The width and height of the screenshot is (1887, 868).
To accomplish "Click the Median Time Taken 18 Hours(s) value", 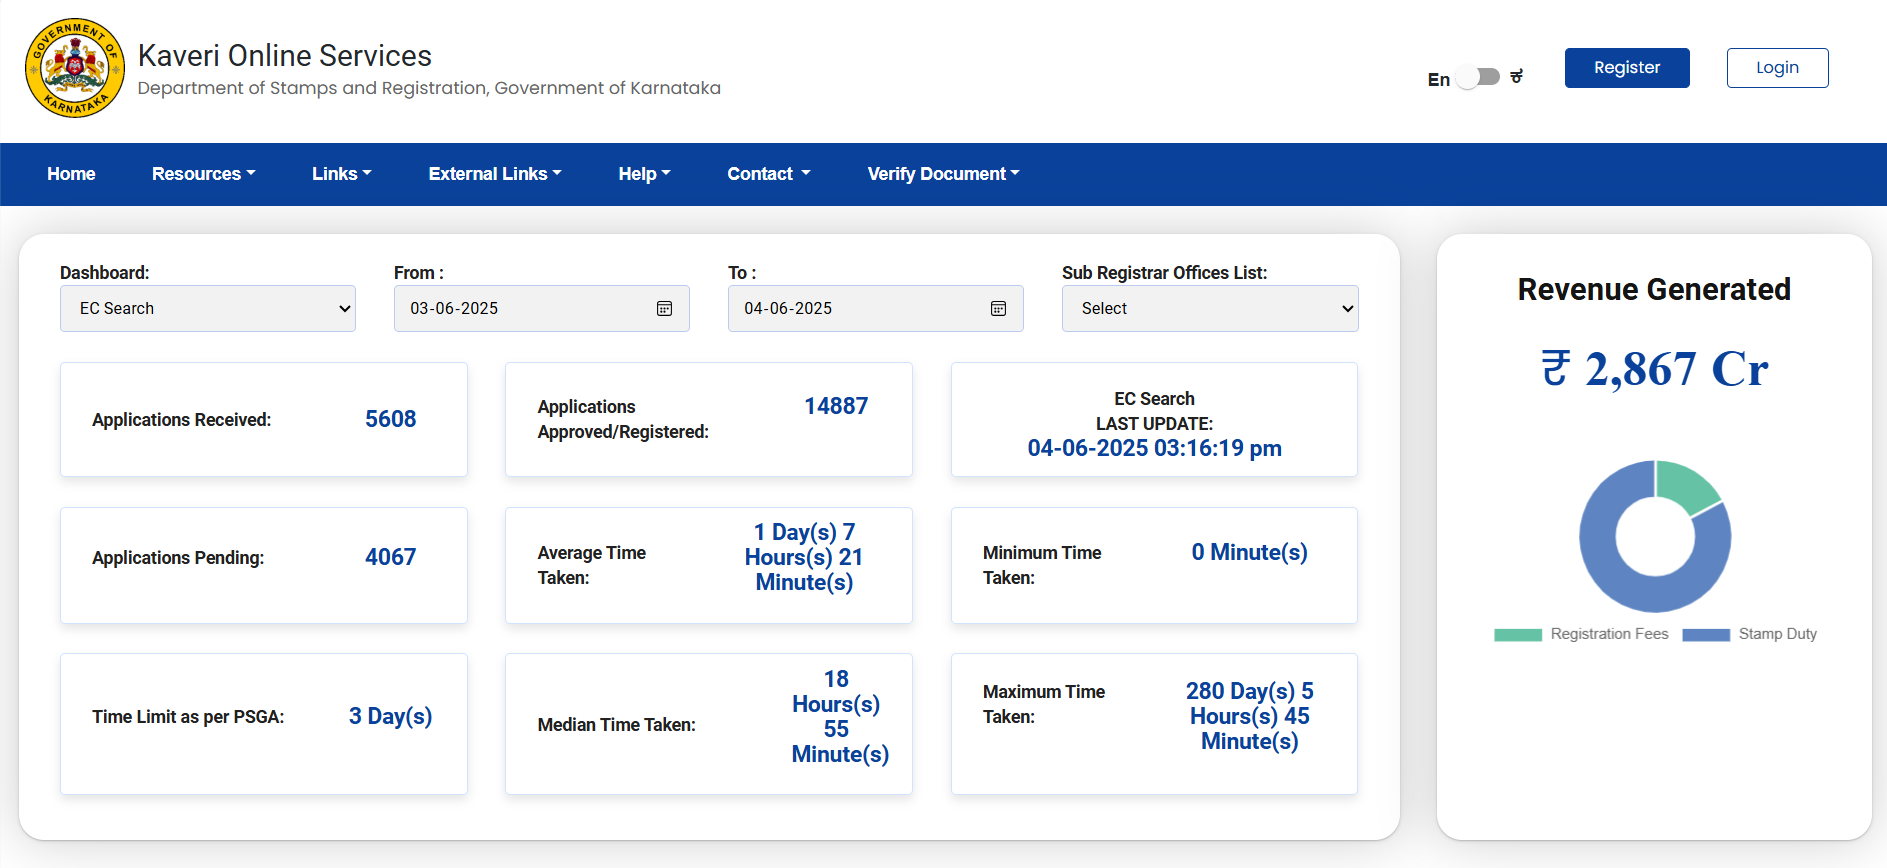I will pyautogui.click(x=838, y=716).
